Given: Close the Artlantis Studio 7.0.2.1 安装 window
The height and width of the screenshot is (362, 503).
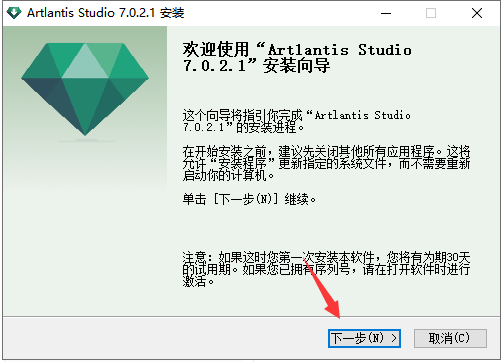Looking at the screenshot, I should pyautogui.click(x=477, y=13).
